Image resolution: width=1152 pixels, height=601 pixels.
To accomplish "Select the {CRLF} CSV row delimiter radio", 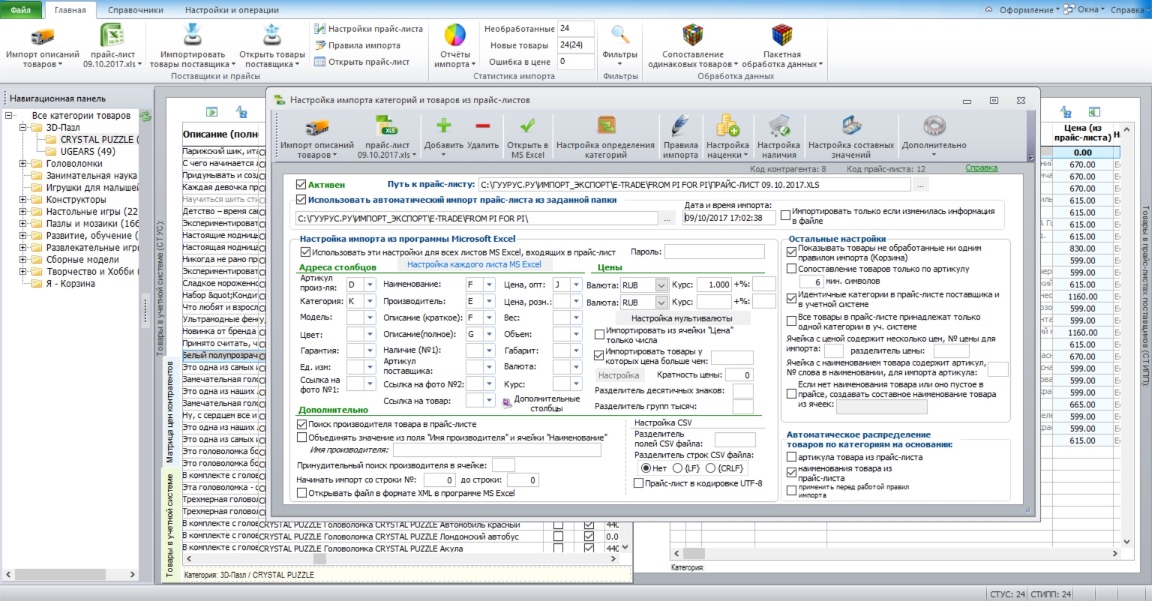I will [x=710, y=468].
